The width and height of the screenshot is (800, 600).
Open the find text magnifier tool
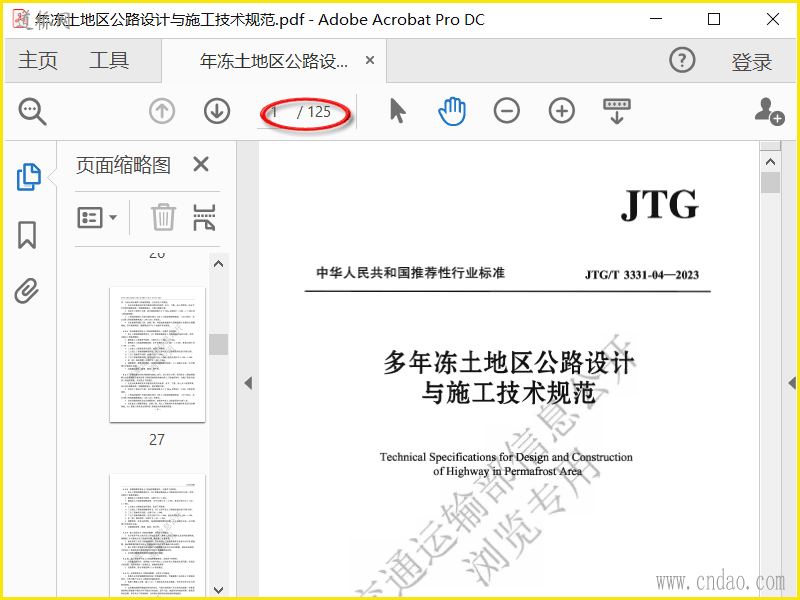pyautogui.click(x=33, y=111)
